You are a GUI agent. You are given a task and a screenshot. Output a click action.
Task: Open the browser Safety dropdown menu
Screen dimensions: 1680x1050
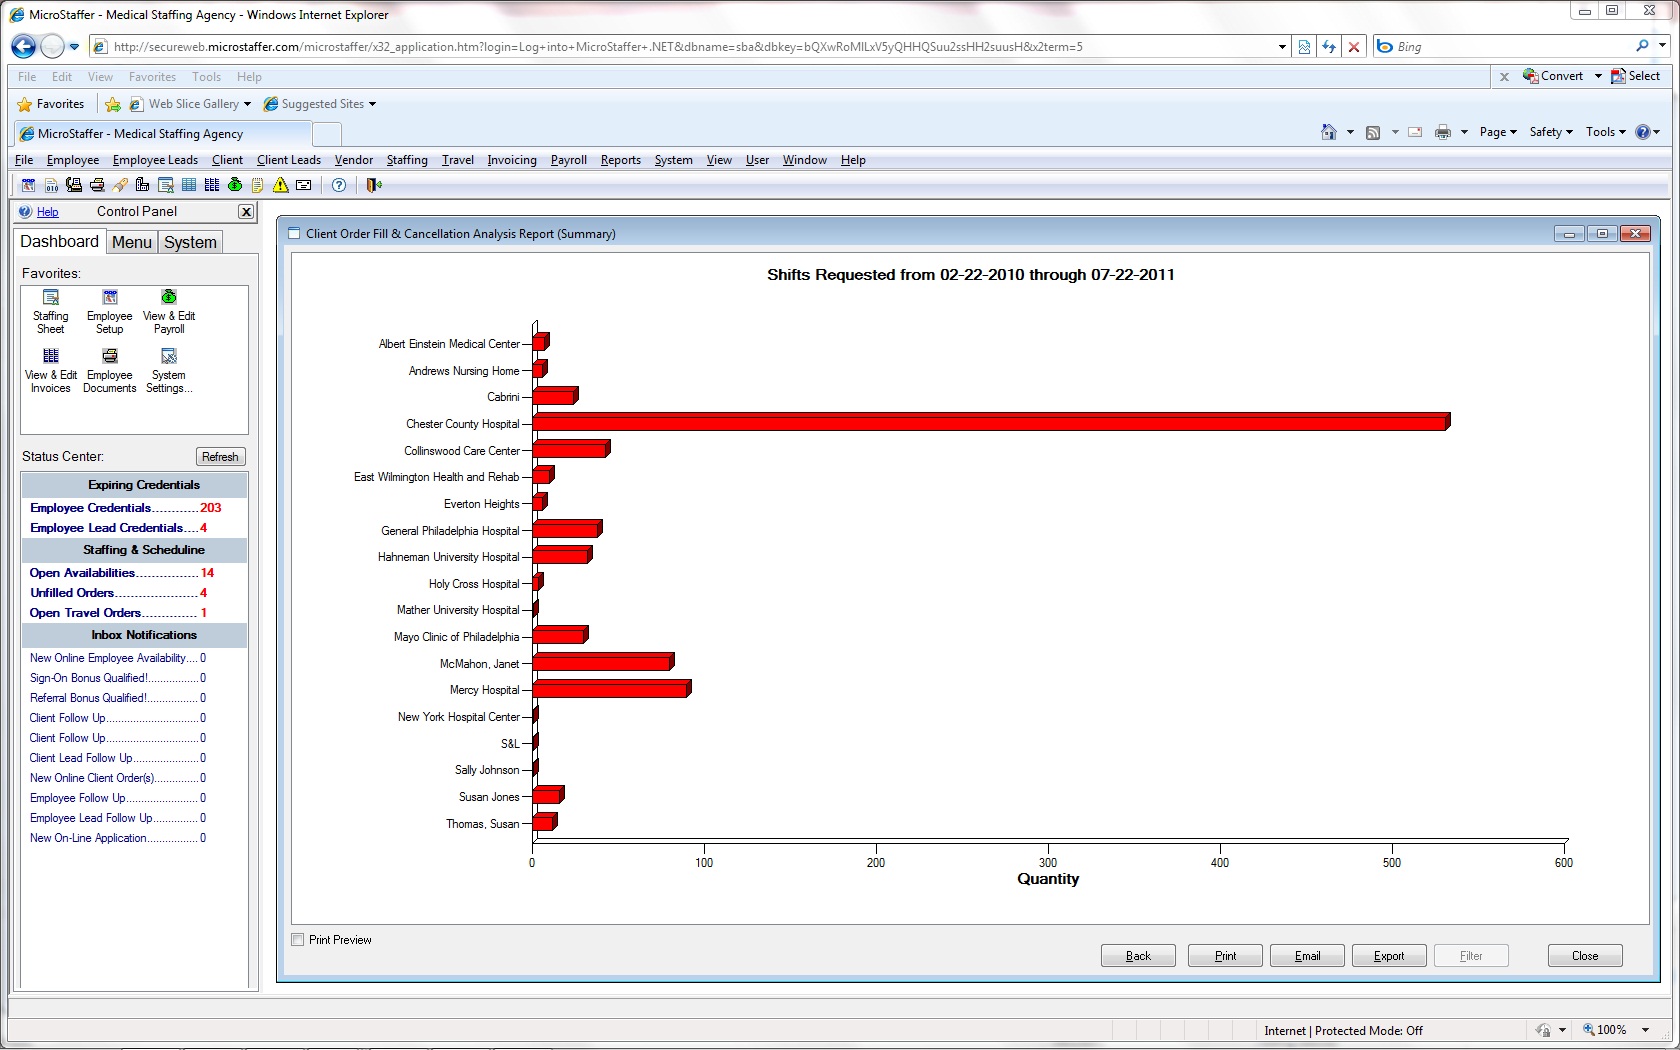[x=1550, y=132]
